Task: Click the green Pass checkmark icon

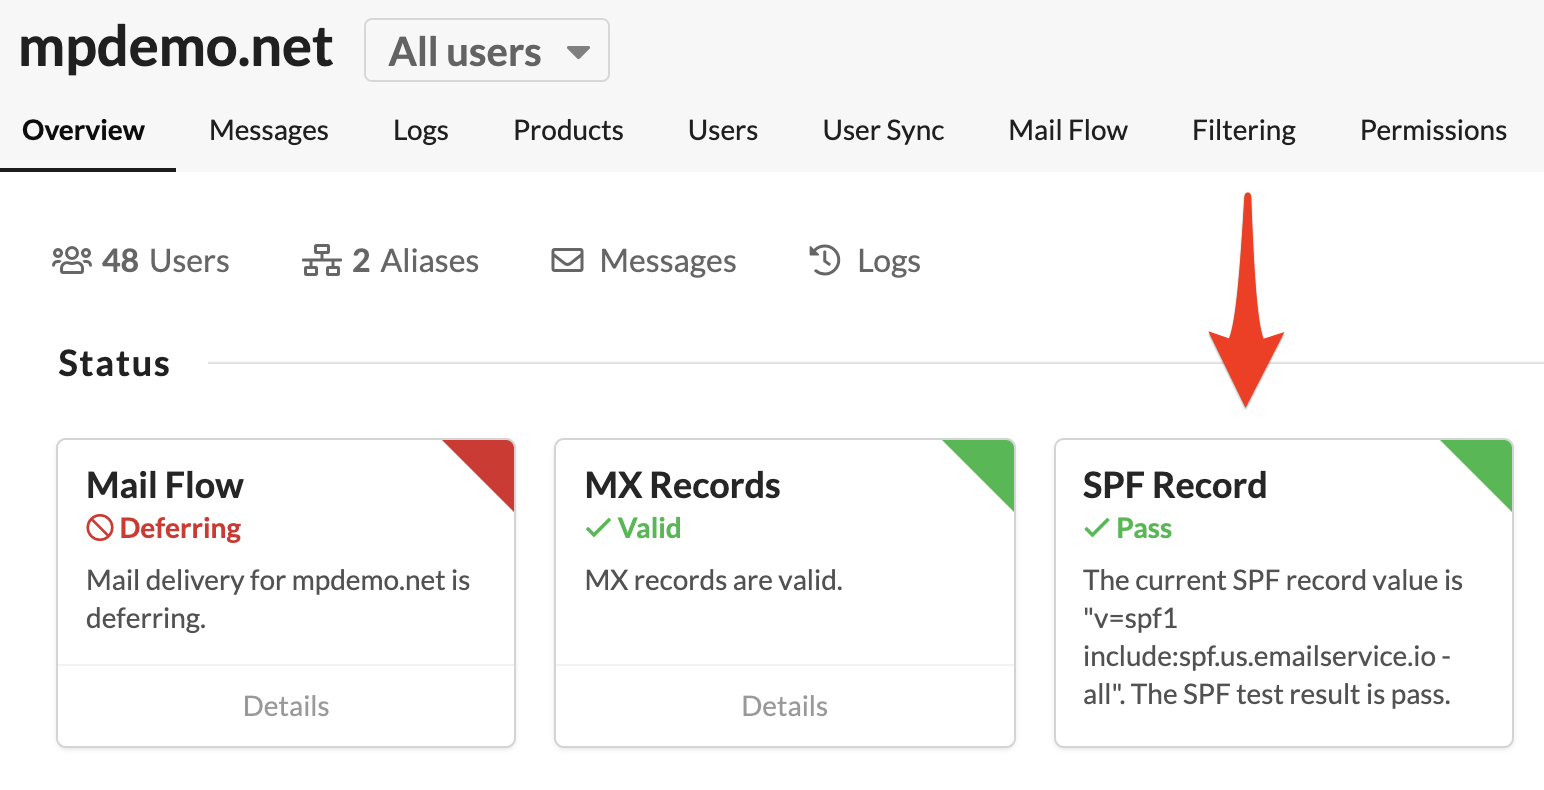Action: (x=1097, y=528)
